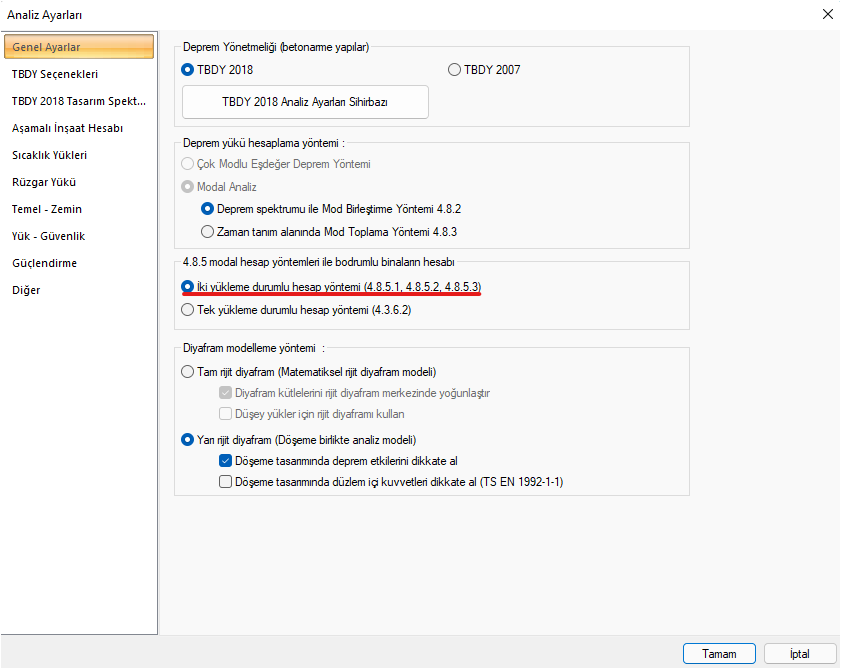Switch to TBDY 2018 Tasarım Spektrumu tab
Viewport: 841px width, 669px height.
[78, 101]
